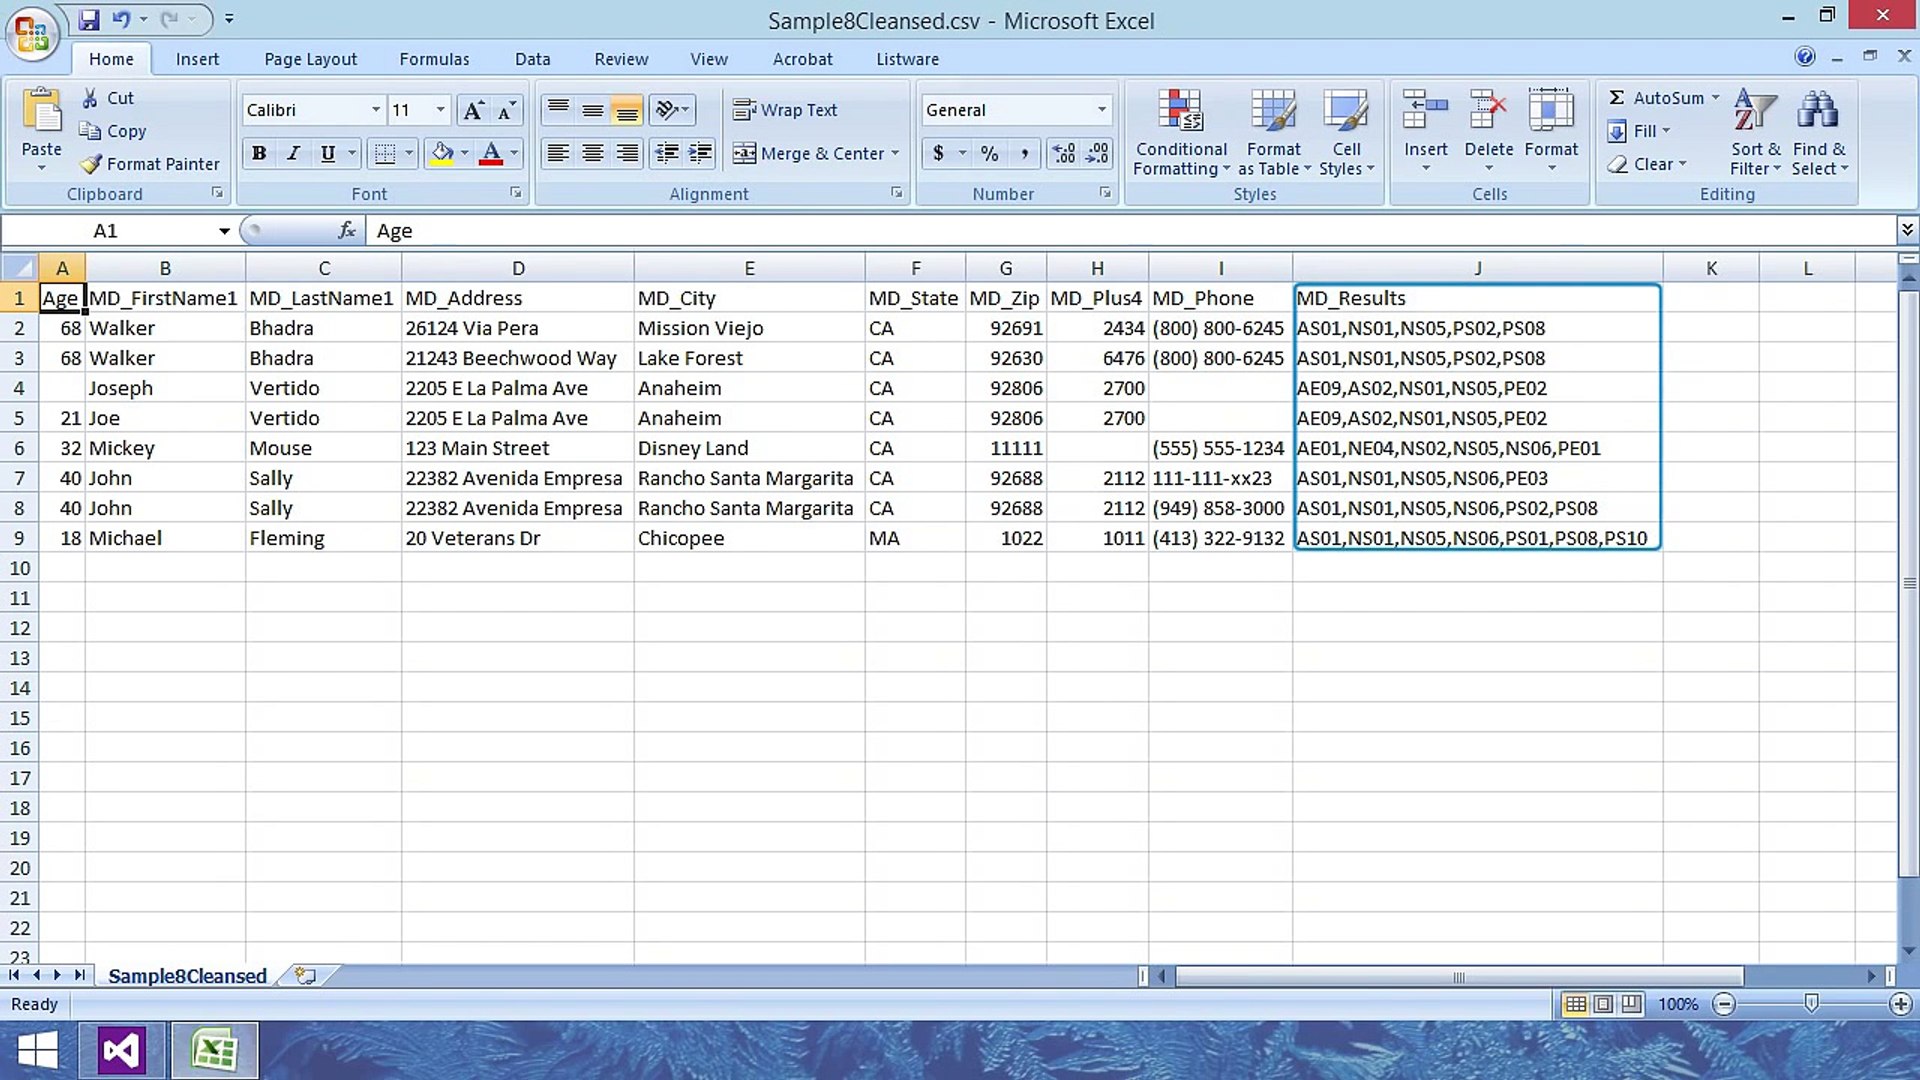This screenshot has width=1920, height=1080.
Task: Pick the fill color bucket swatch
Action: tap(441, 153)
